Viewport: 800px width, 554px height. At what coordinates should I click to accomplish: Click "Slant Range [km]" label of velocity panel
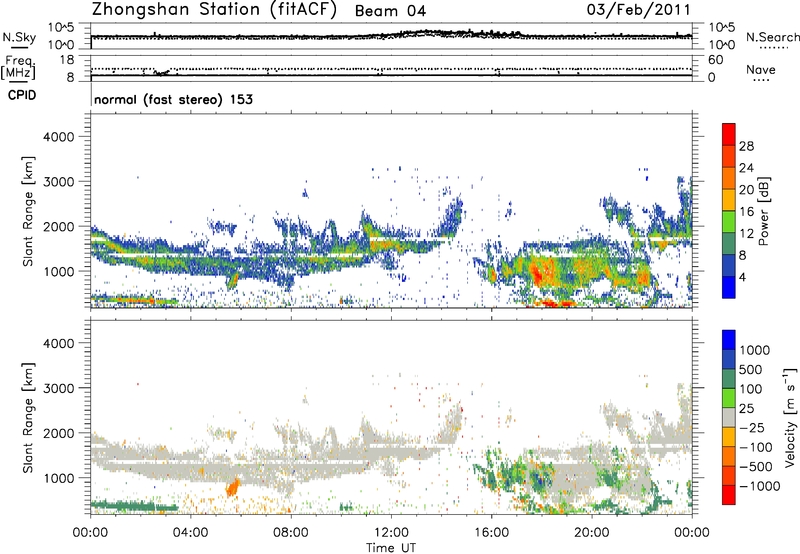coord(28,417)
